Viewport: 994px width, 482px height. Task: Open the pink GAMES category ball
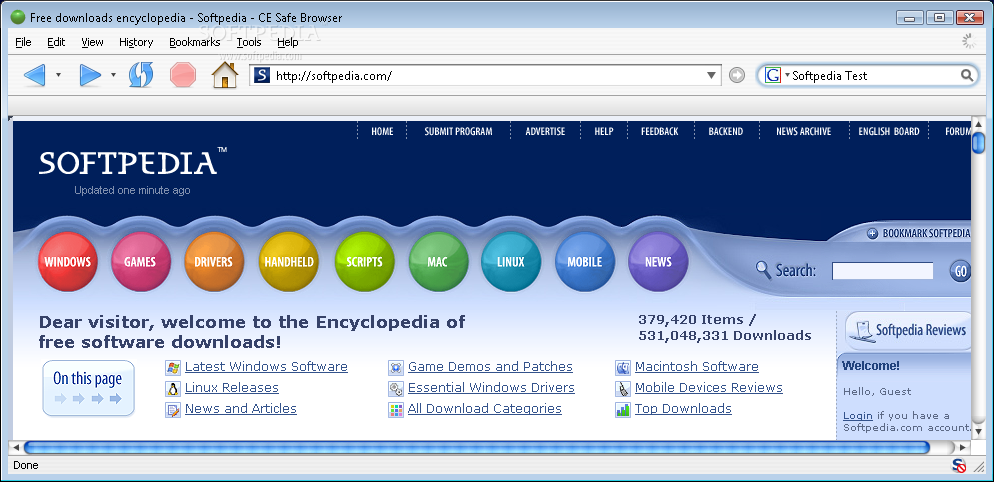141,261
